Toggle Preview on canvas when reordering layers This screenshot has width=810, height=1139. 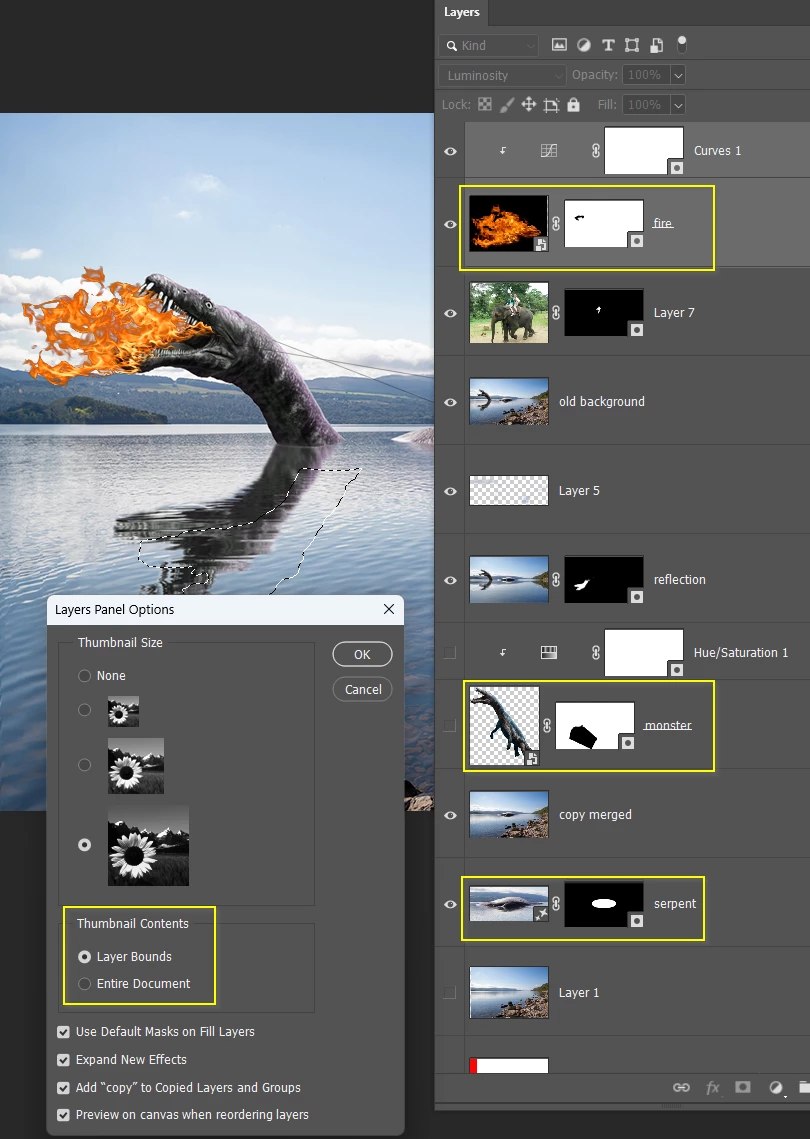point(63,1114)
